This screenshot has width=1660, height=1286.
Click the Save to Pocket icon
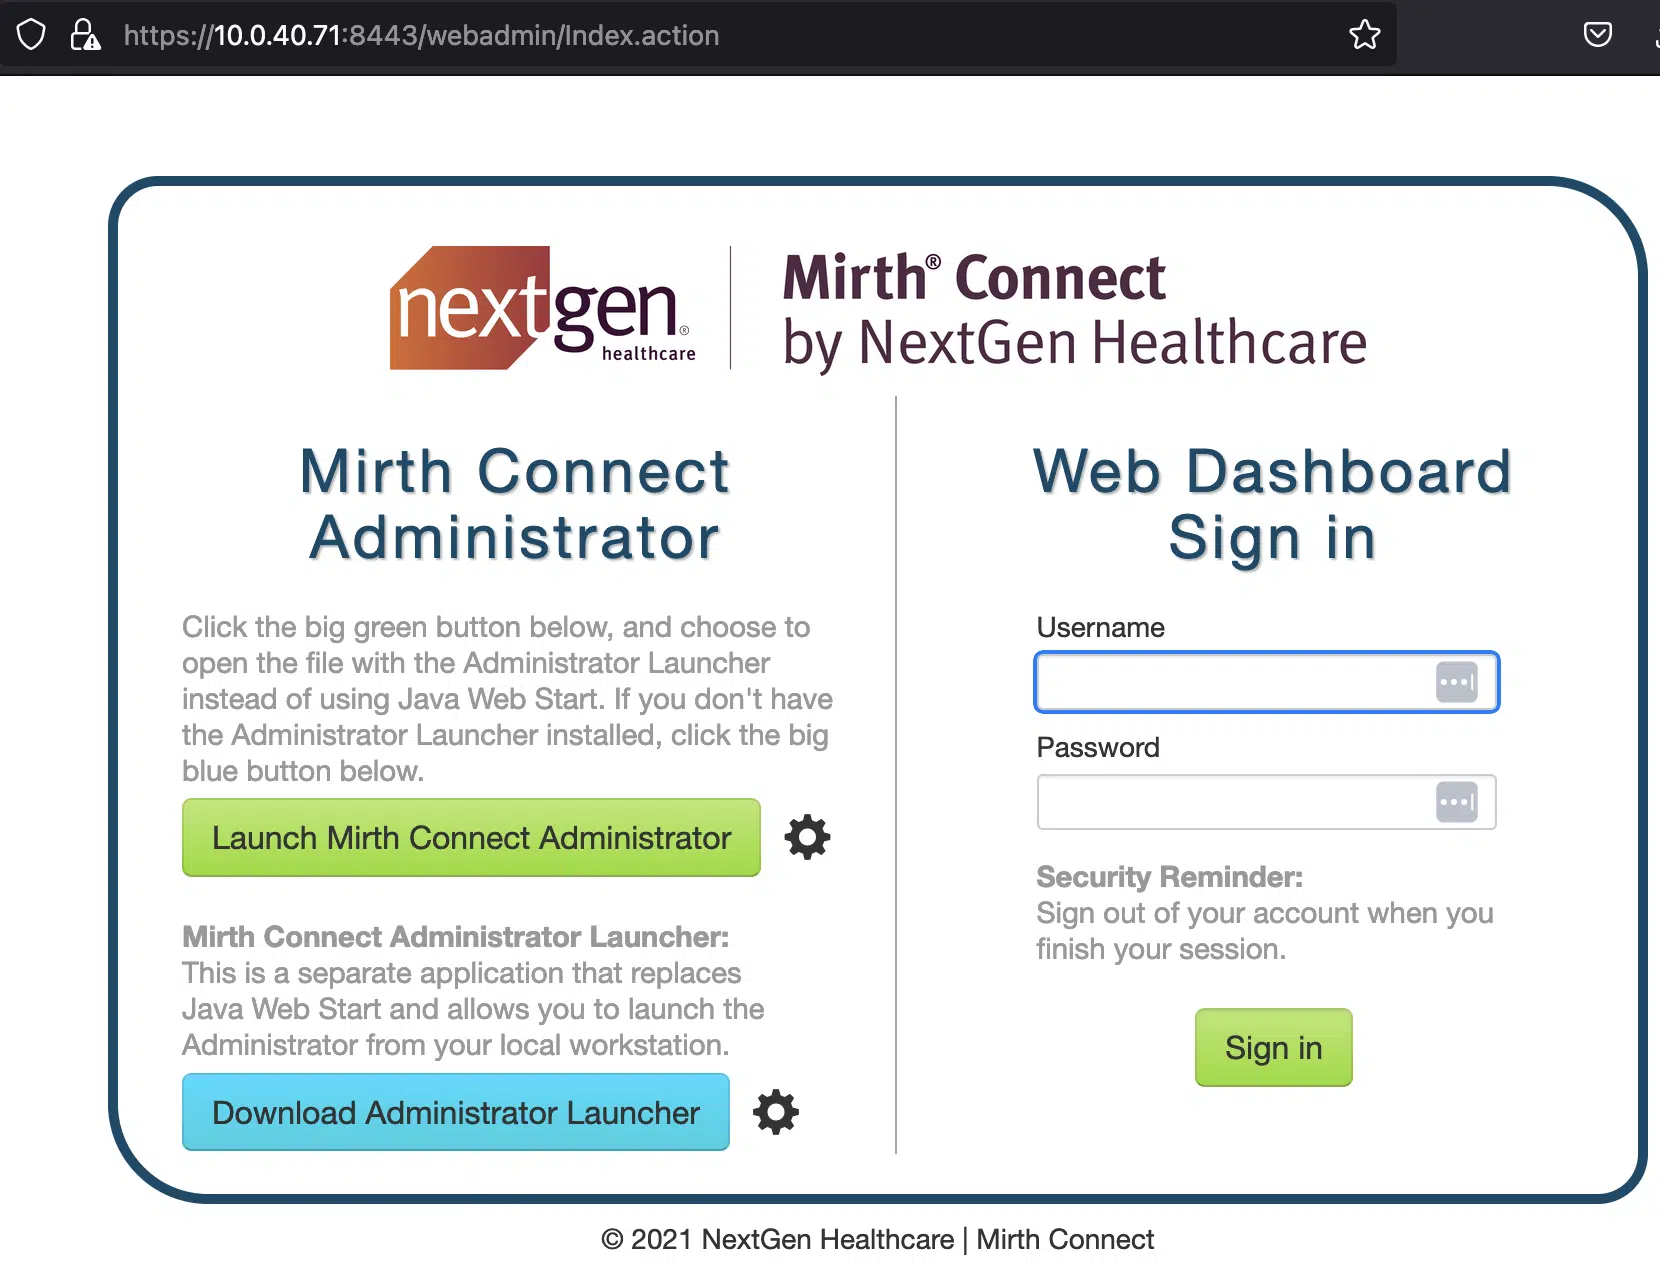[x=1598, y=34]
